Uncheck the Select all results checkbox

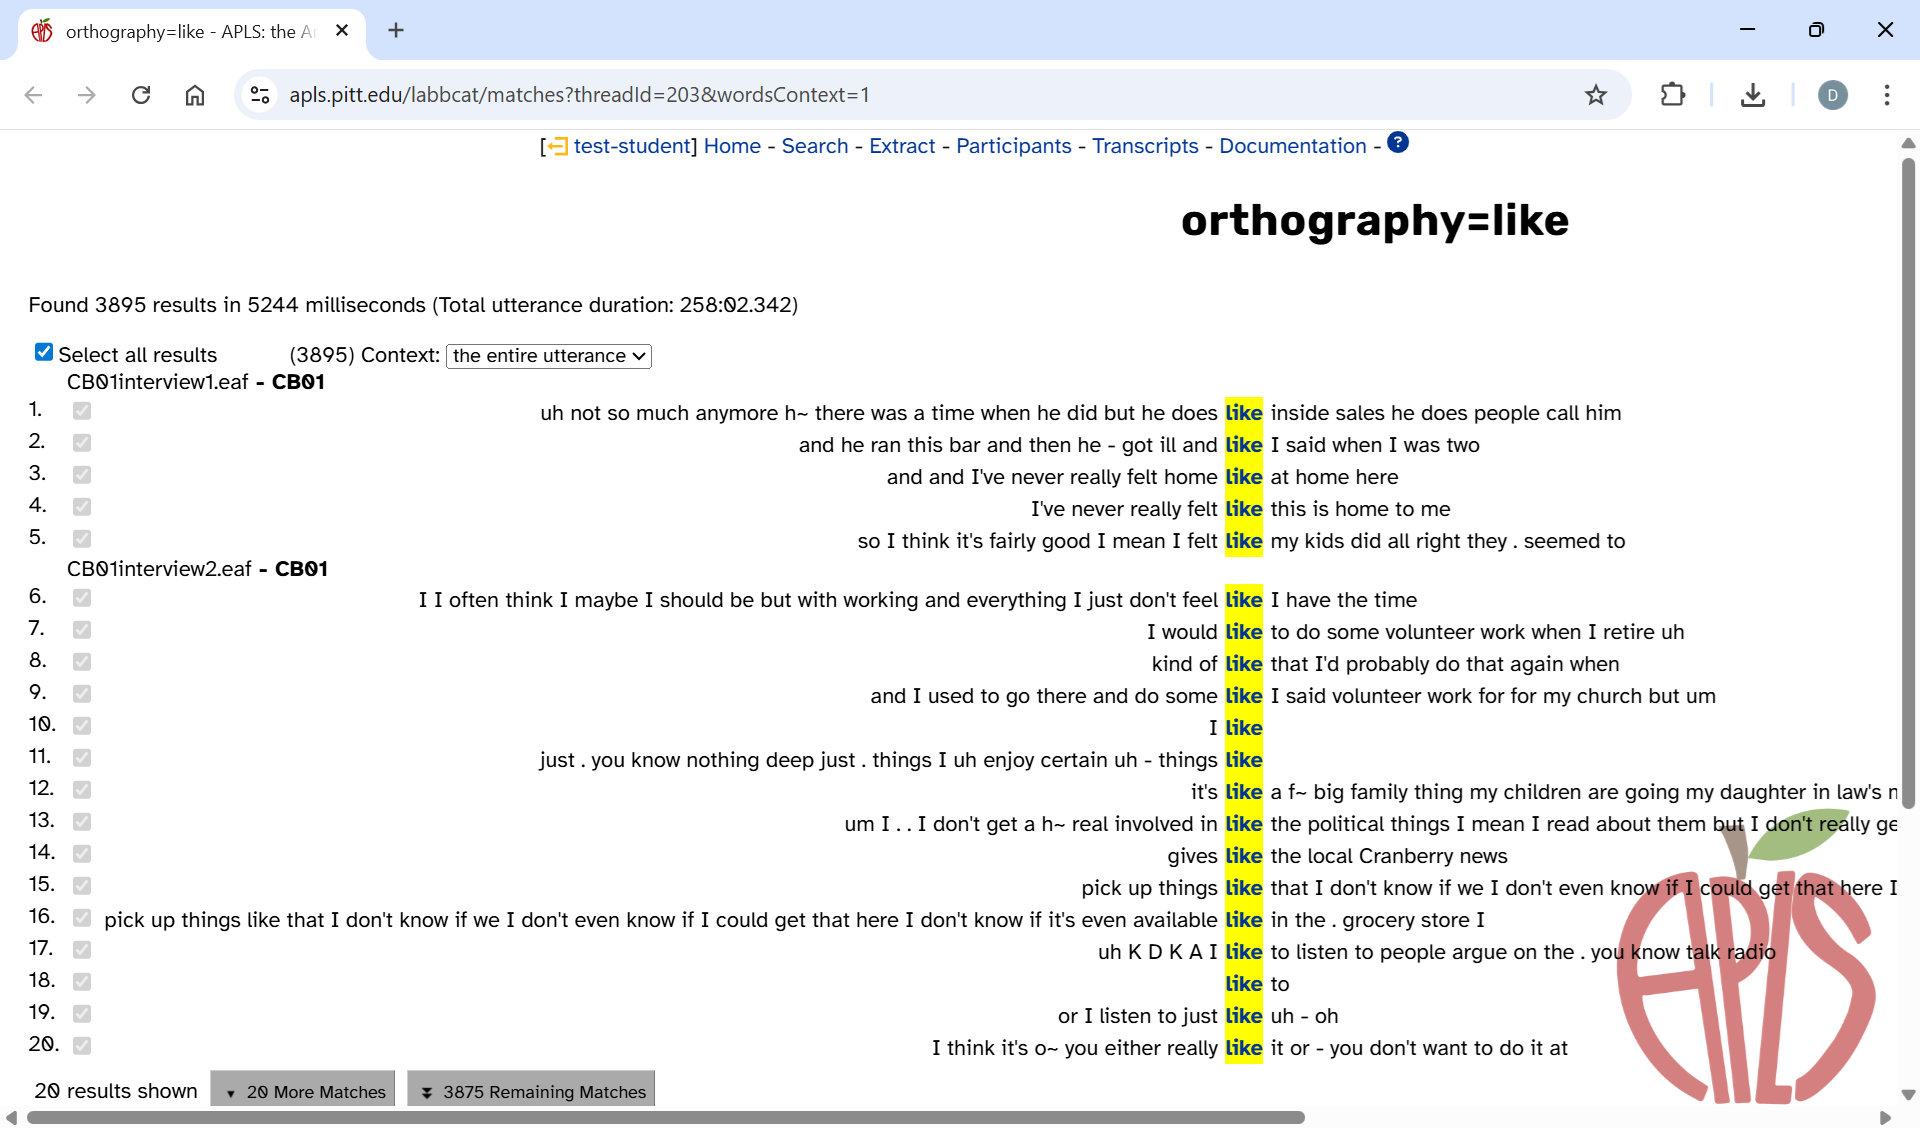click(x=44, y=352)
